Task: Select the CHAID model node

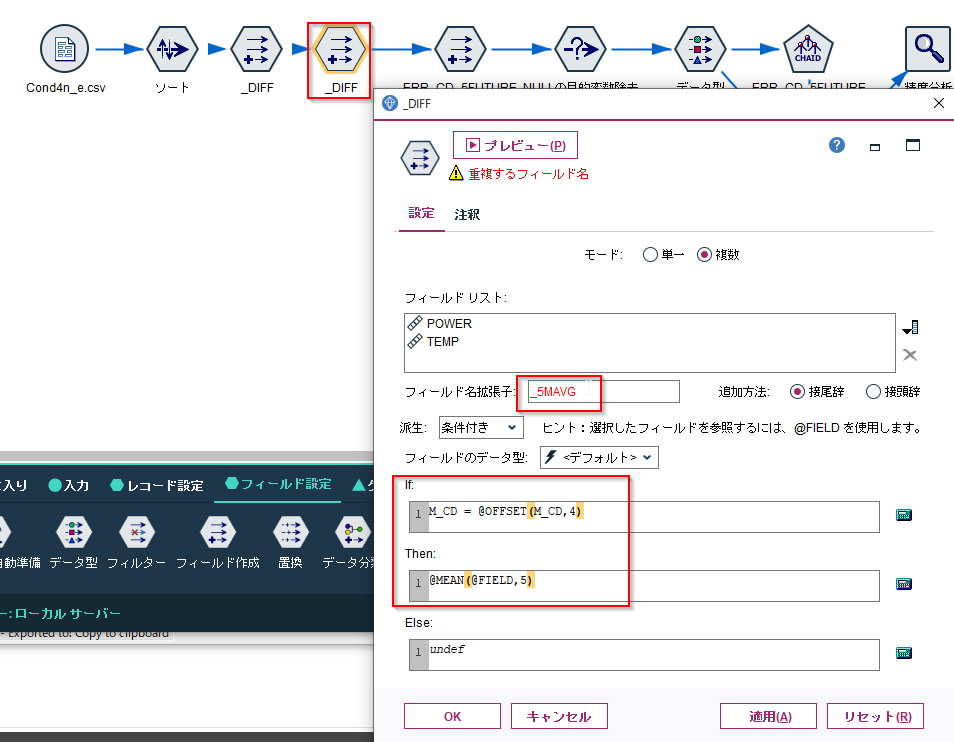Action: pos(808,47)
